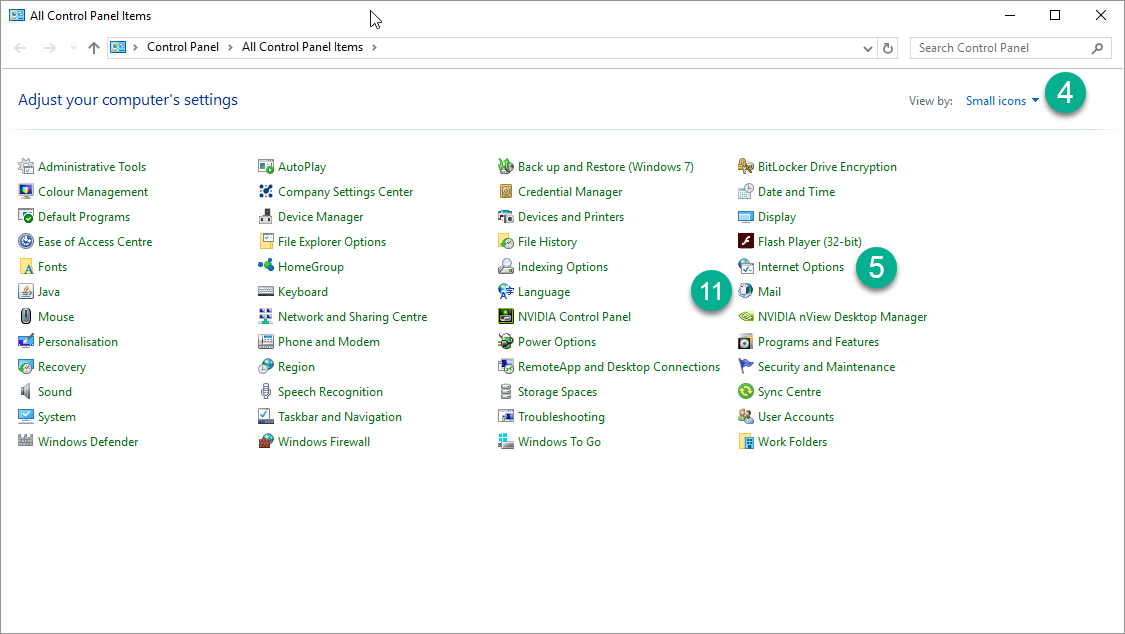Open the View by Small icons dropdown

1002,101
